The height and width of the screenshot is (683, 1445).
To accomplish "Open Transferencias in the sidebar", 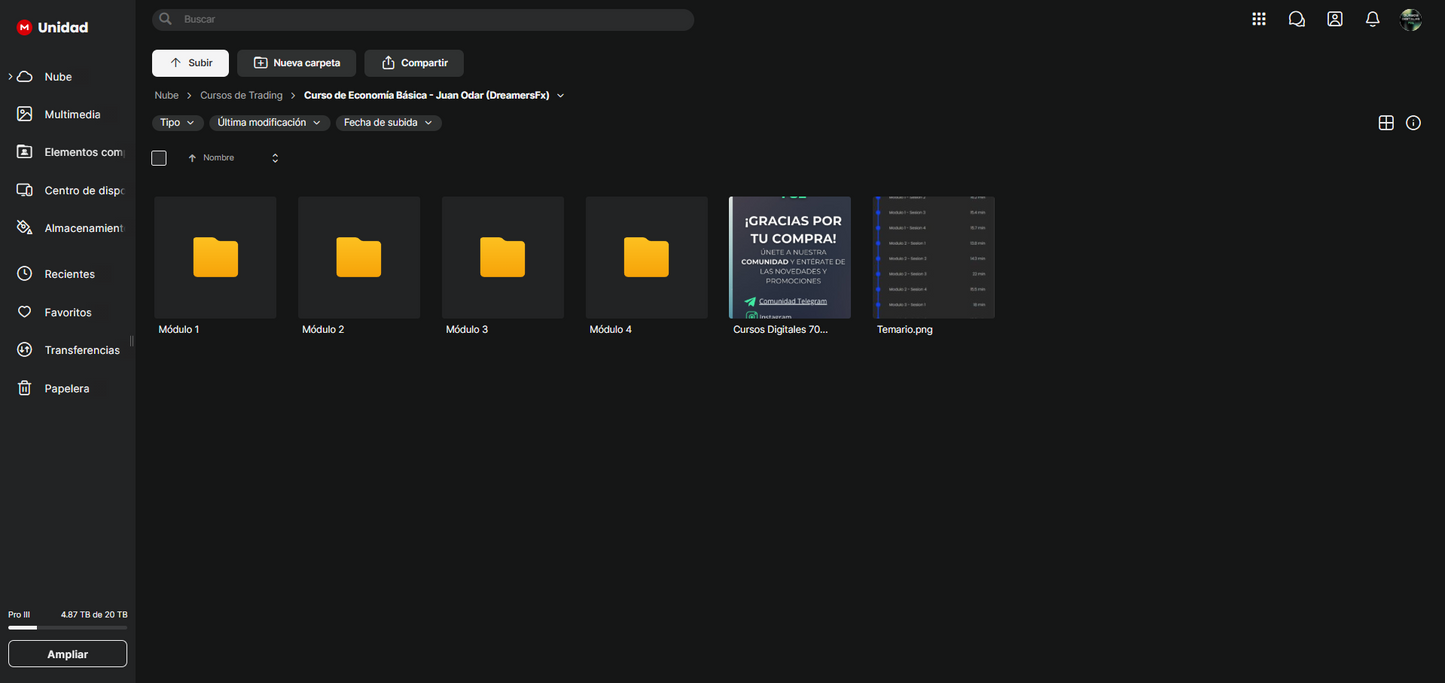I will tap(81, 350).
